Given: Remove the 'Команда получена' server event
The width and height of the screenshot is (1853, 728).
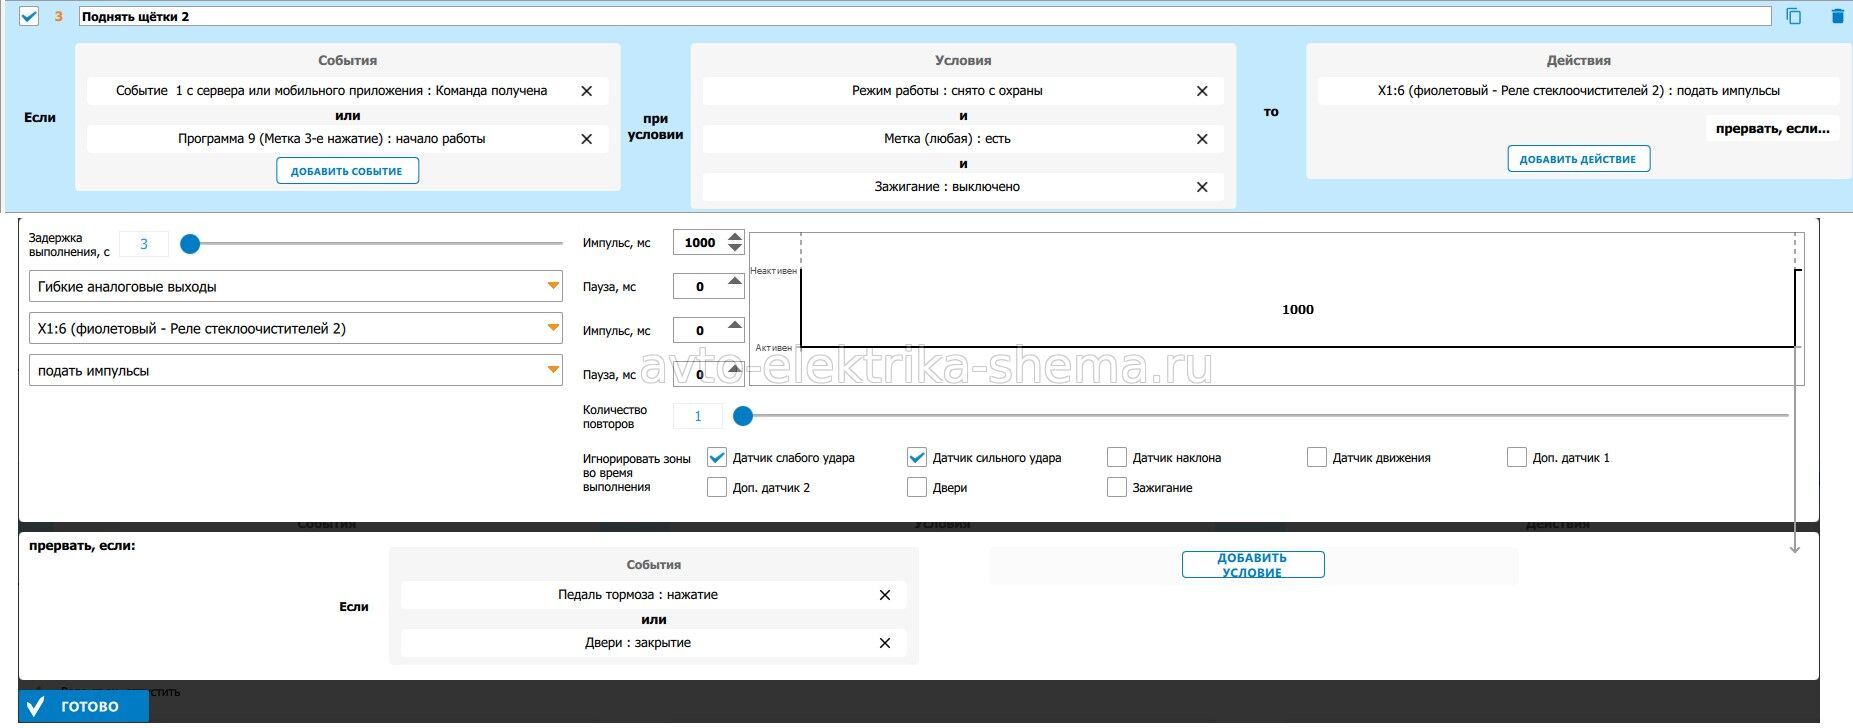Looking at the screenshot, I should pyautogui.click(x=587, y=91).
